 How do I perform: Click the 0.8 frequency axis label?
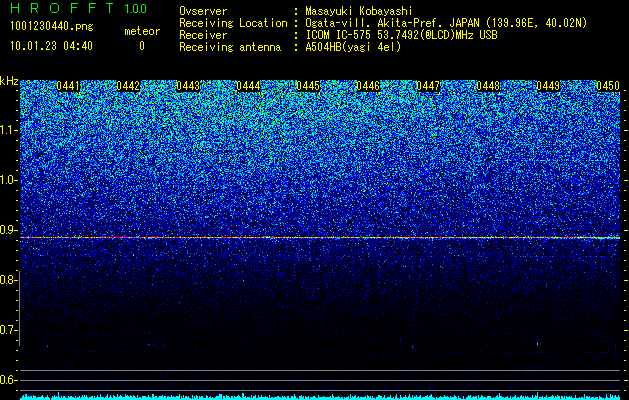pos(8,280)
